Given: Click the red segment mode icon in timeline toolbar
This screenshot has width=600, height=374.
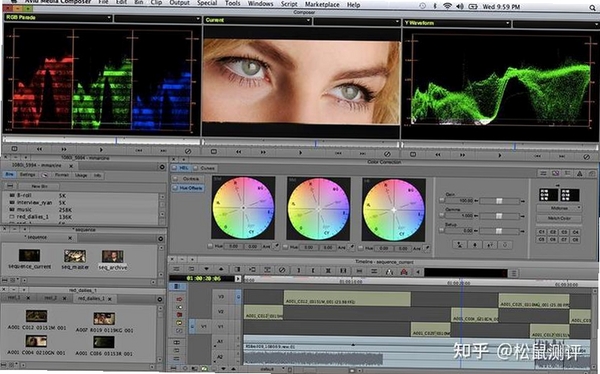Looking at the screenshot, I should click(404, 272).
